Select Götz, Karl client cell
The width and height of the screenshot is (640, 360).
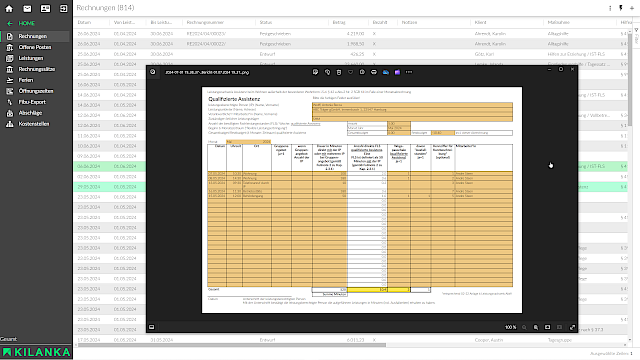pyautogui.click(x=484, y=54)
